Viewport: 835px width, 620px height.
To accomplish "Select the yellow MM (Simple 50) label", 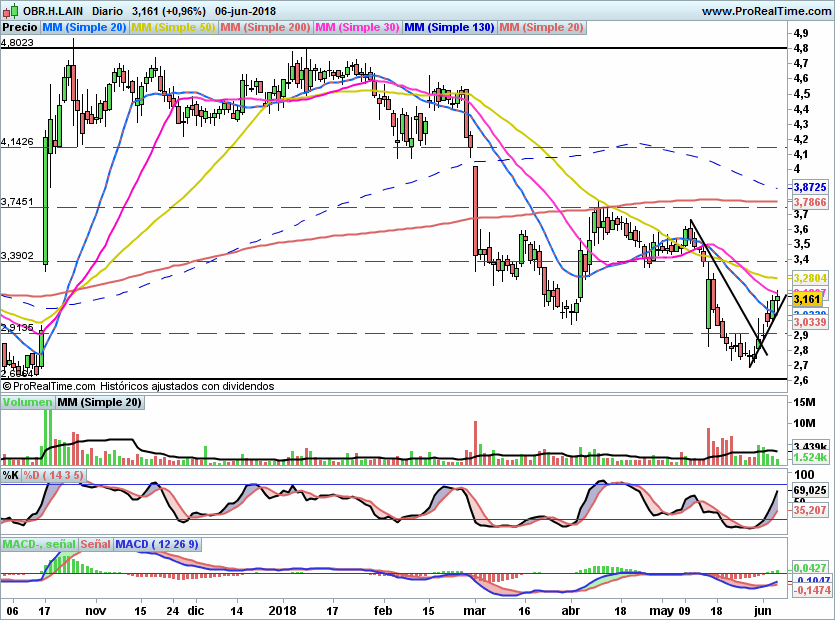I will (173, 27).
